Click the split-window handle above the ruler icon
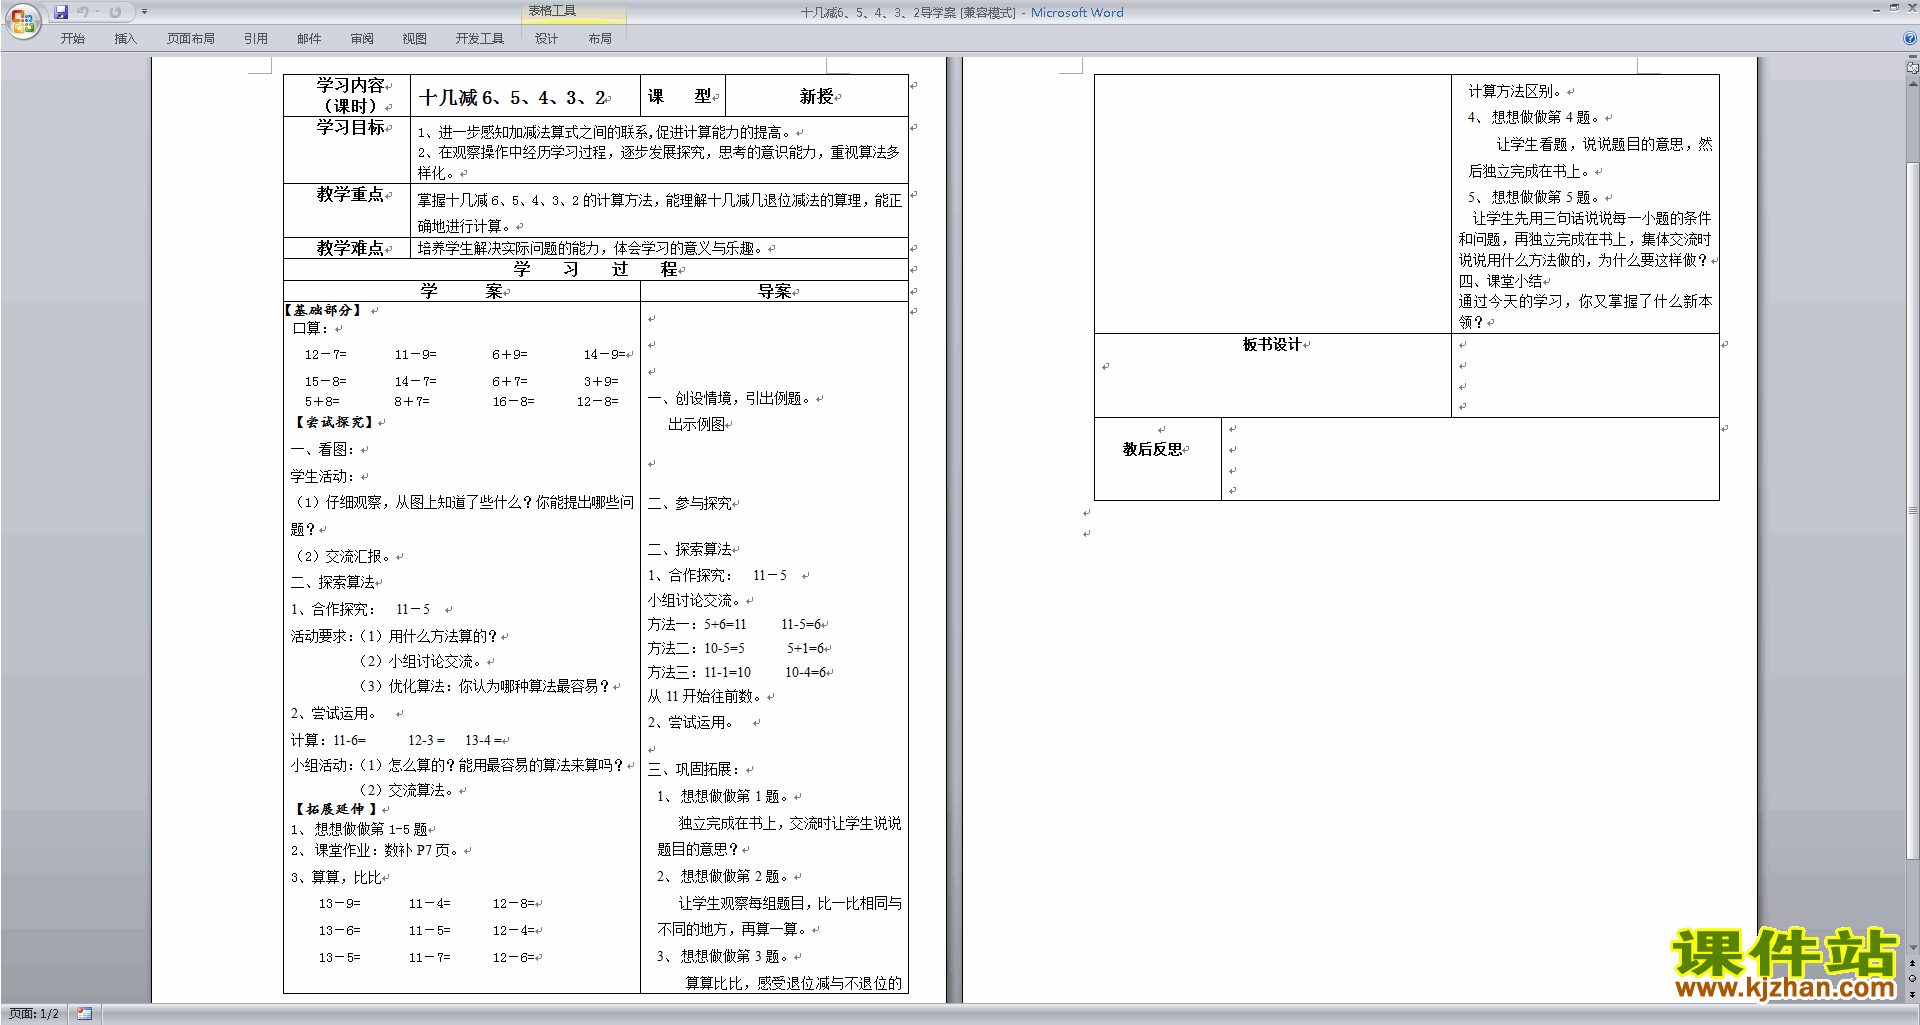Screen dimensions: 1920x1025 [1912, 57]
